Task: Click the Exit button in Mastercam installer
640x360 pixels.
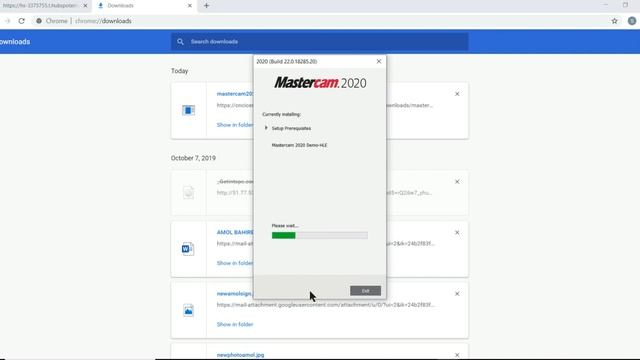Action: pyautogui.click(x=365, y=291)
